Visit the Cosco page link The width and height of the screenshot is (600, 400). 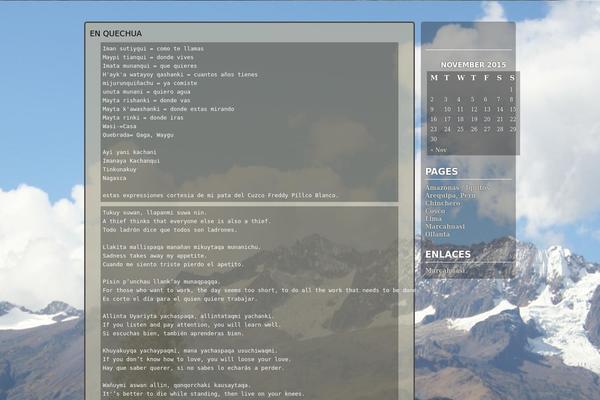pos(435,211)
